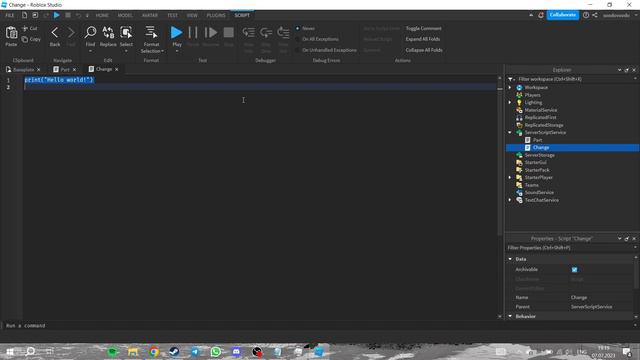Navigate Back with the left arrow
Viewport: 640px width, 360px height.
tap(55, 33)
